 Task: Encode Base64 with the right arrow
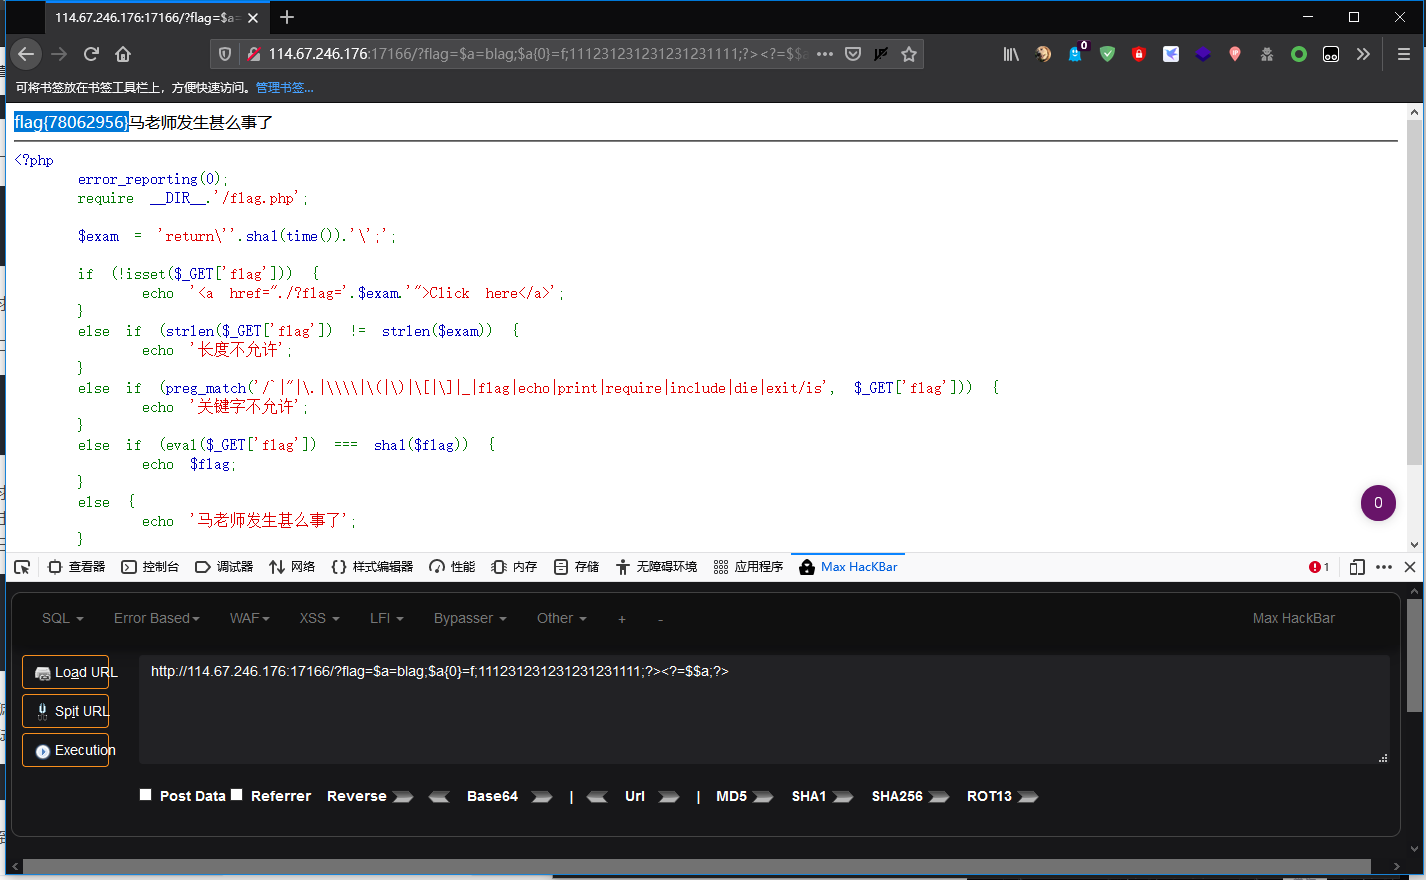(541, 797)
